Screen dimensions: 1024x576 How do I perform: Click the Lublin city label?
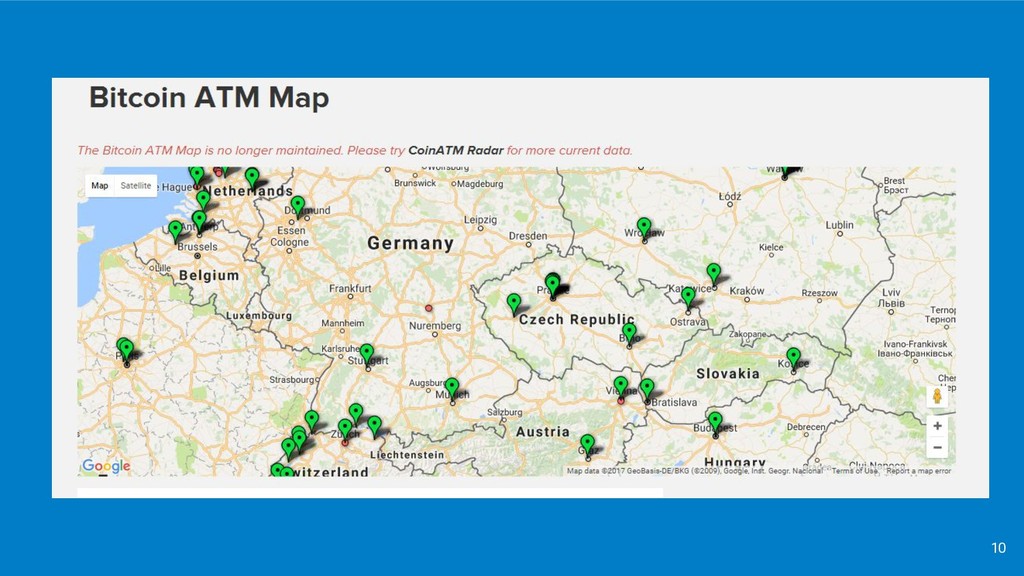click(839, 225)
